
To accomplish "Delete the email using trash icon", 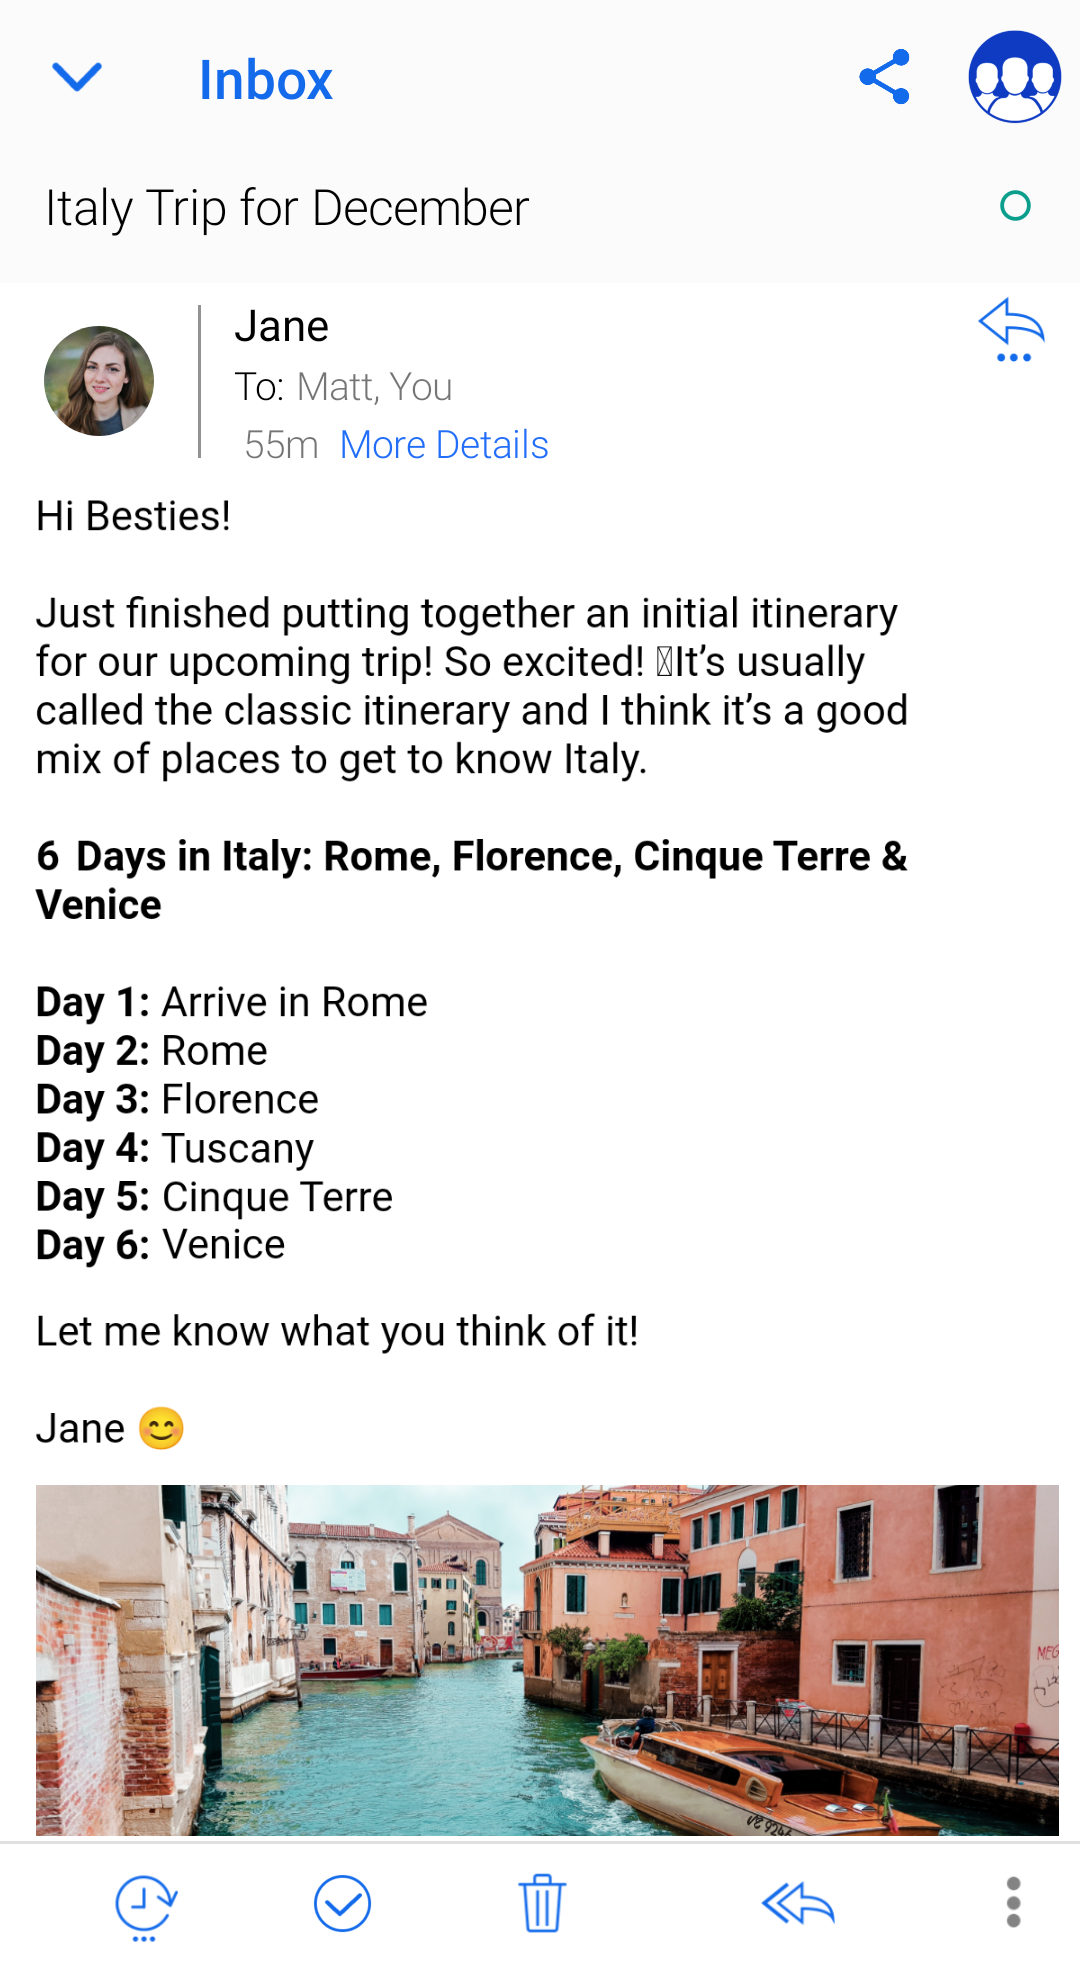I will click(542, 1903).
